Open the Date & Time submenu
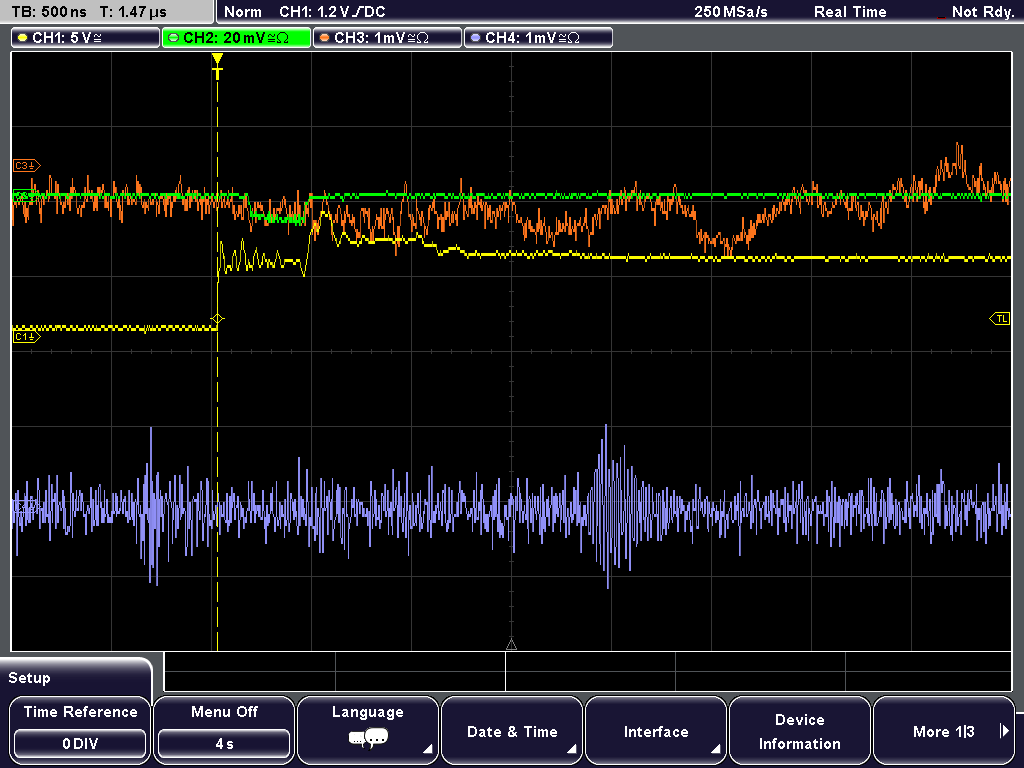The height and width of the screenshot is (768, 1024). tap(512, 730)
